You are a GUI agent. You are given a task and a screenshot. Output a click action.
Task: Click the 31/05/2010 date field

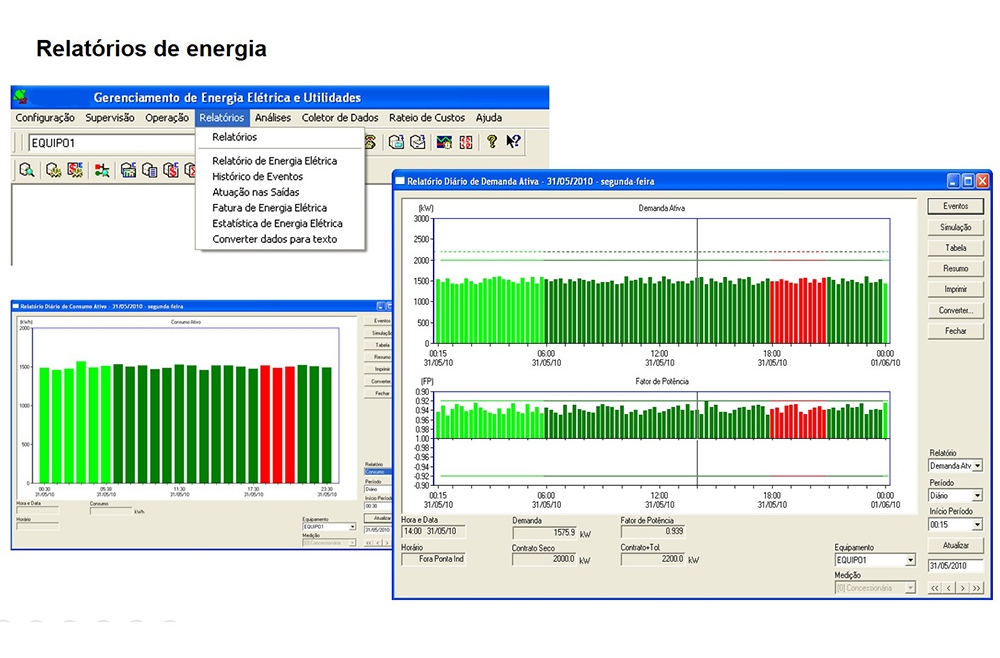pyautogui.click(x=955, y=566)
